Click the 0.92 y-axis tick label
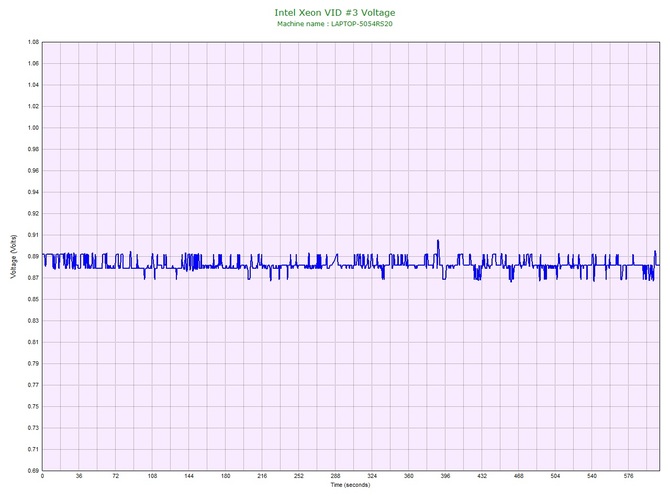670x502 pixels. 33,214
